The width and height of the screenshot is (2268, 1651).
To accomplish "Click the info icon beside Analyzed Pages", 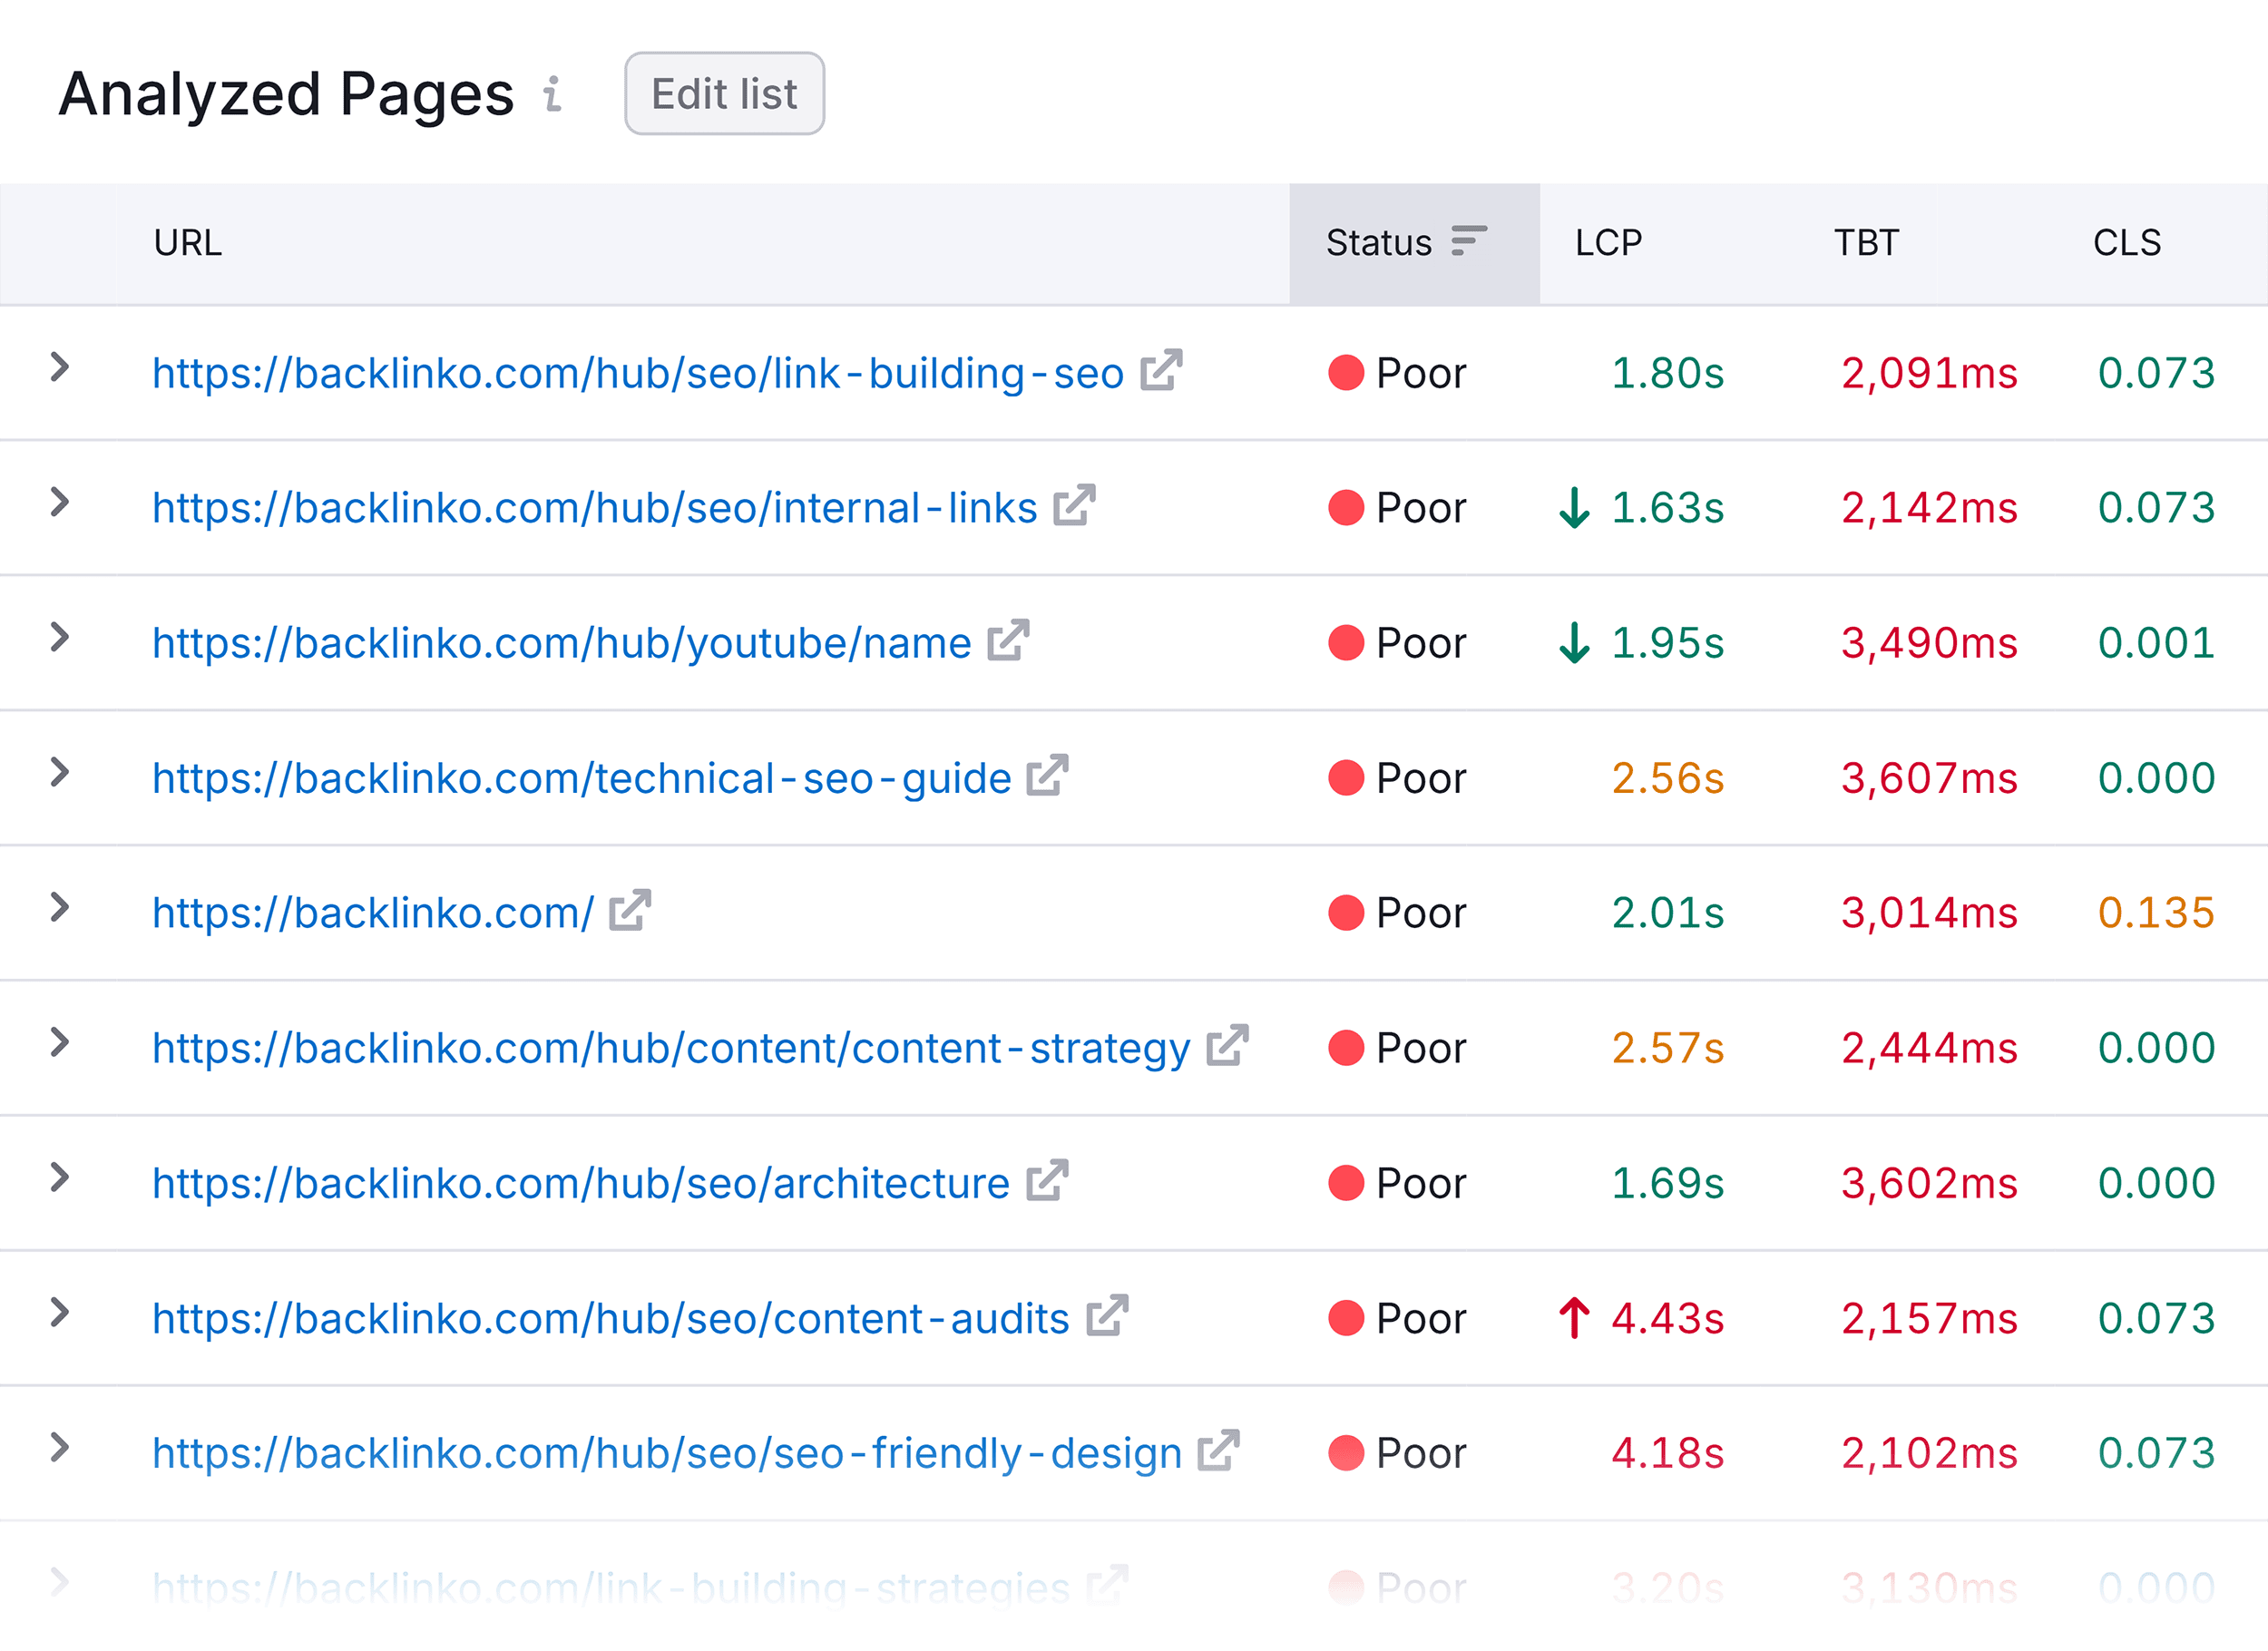I will pyautogui.click(x=552, y=94).
